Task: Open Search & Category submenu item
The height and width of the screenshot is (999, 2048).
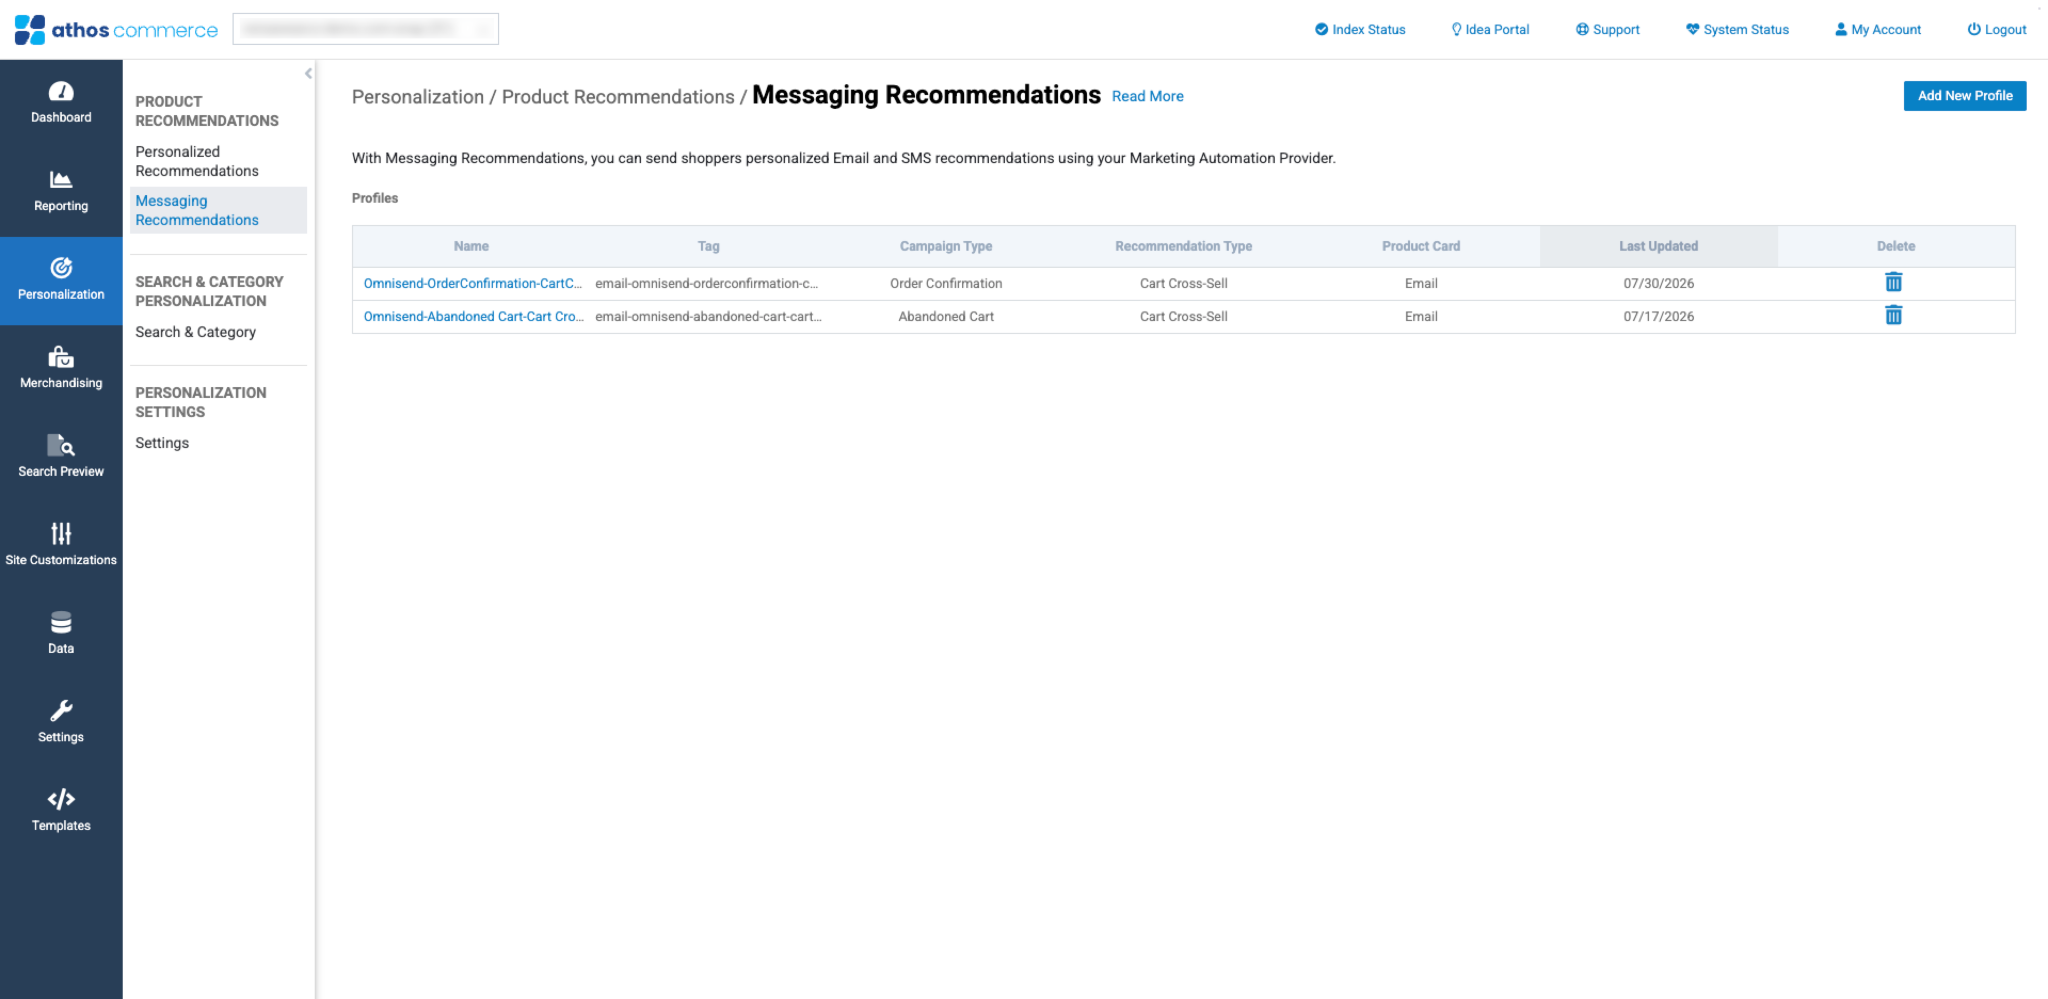Action: [195, 332]
